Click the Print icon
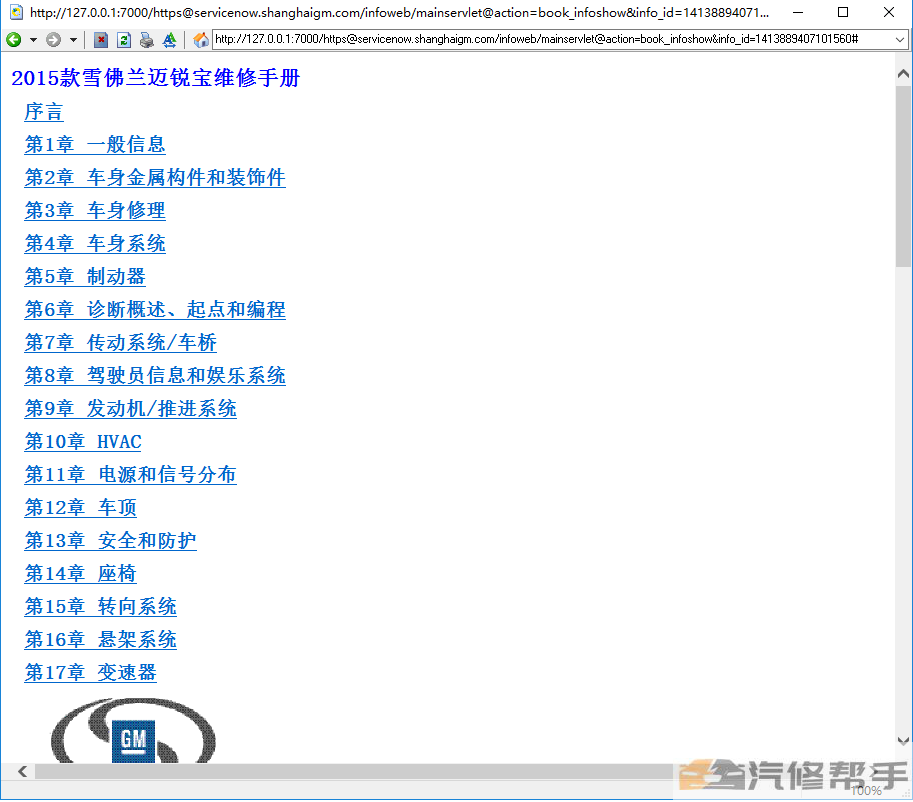913x802 pixels. pyautogui.click(x=147, y=40)
